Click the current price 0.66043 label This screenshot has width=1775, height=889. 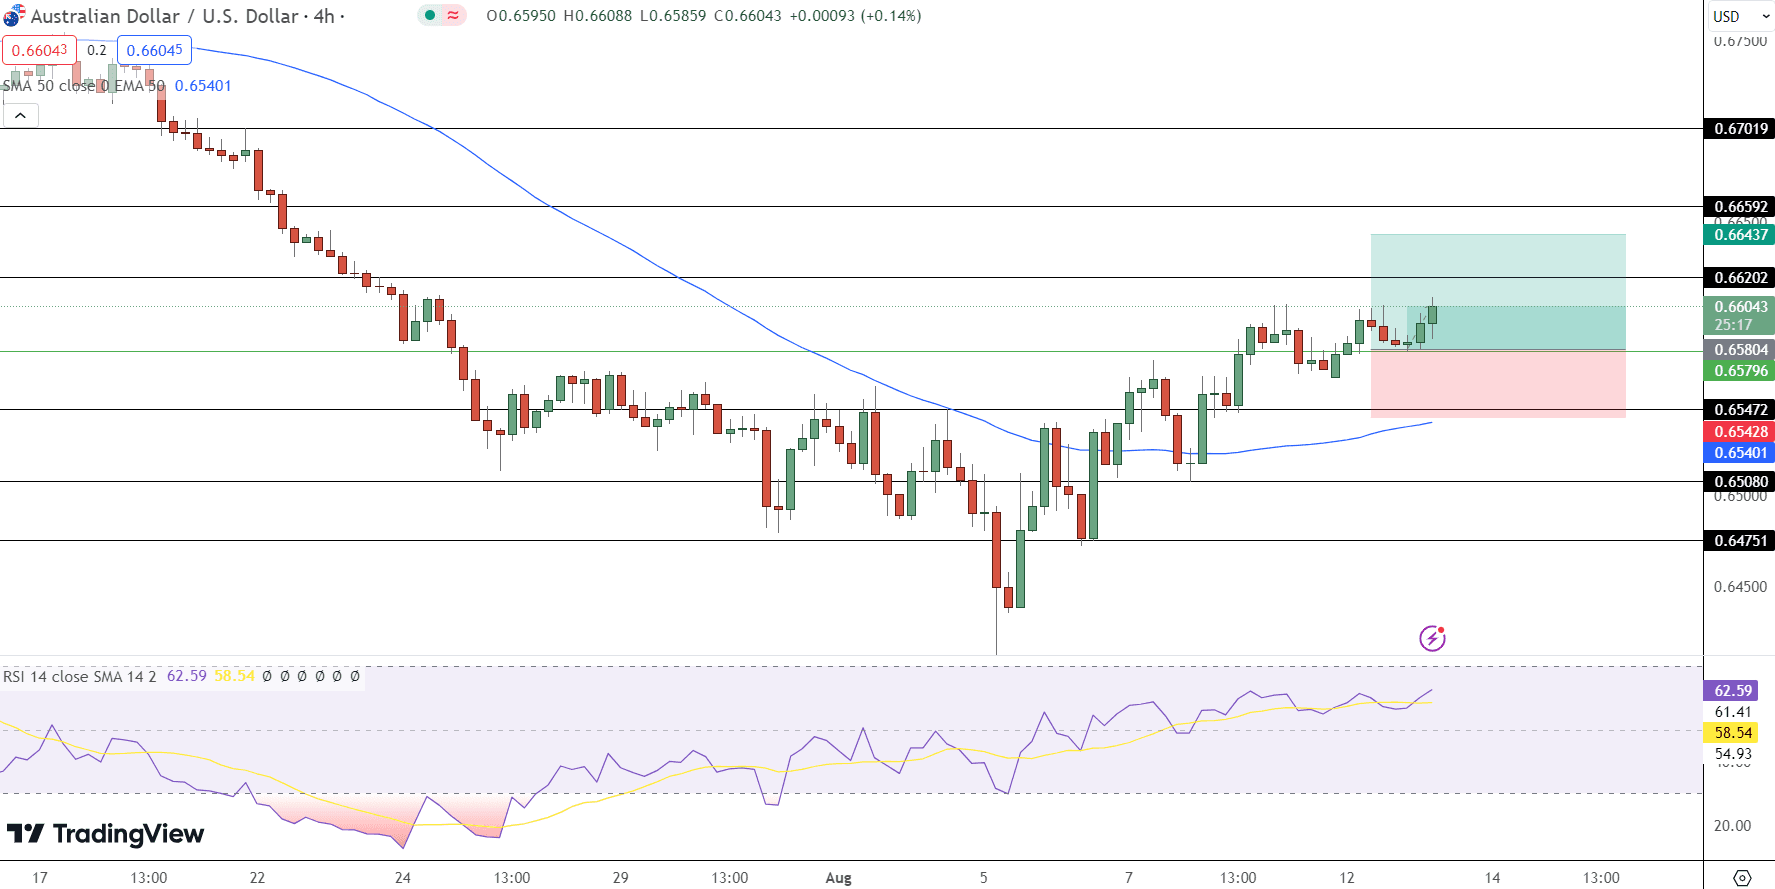click(x=1740, y=315)
